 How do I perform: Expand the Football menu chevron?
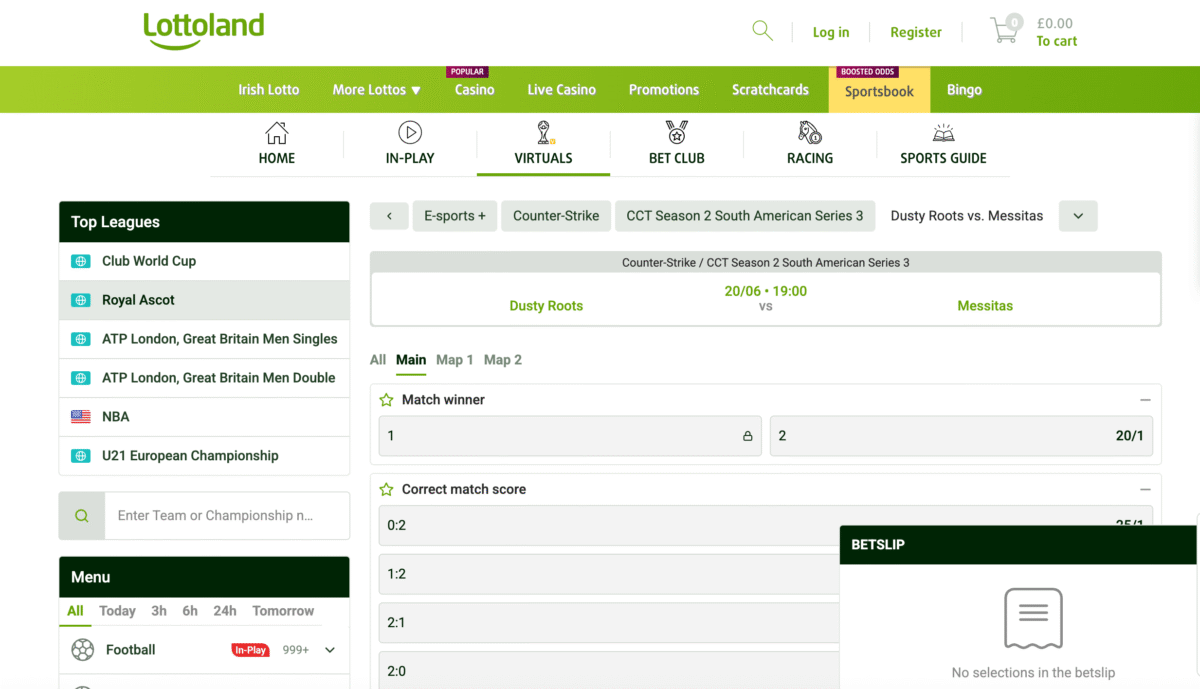point(330,650)
